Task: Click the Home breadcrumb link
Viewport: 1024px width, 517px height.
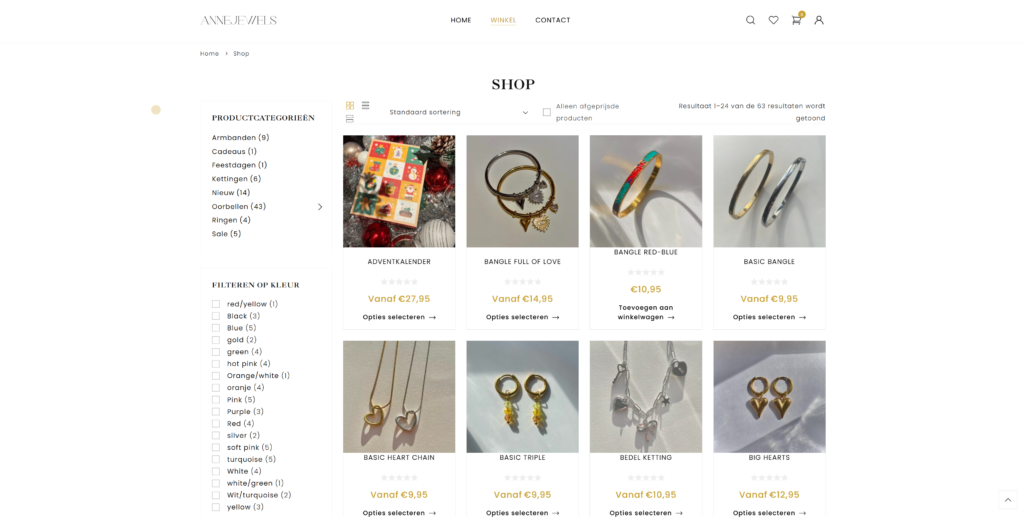Action: tap(209, 54)
